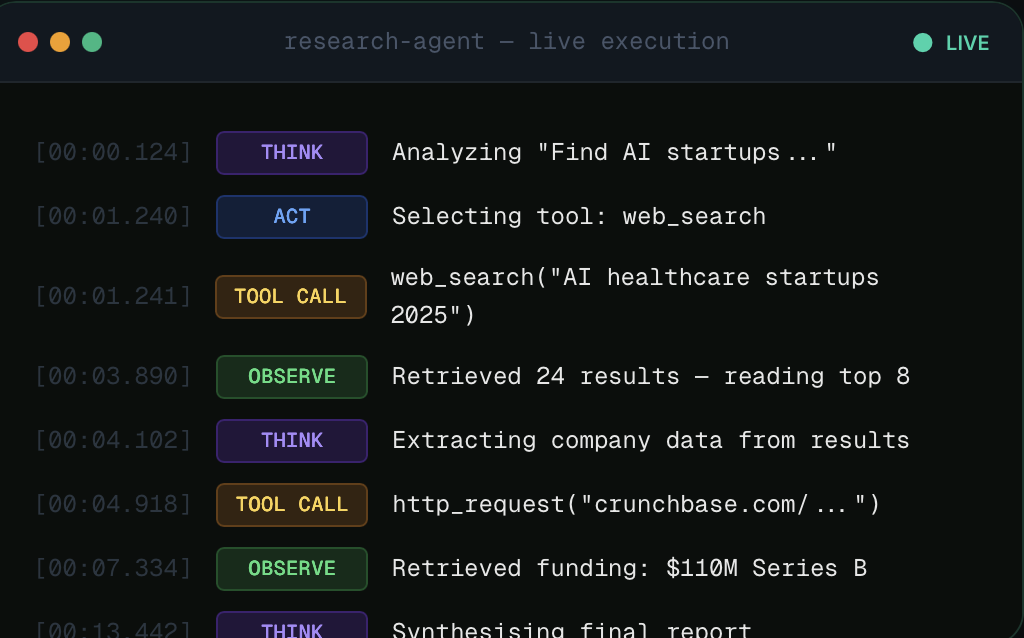Click the green maximize traffic light
1024x638 pixels.
pos(90,42)
